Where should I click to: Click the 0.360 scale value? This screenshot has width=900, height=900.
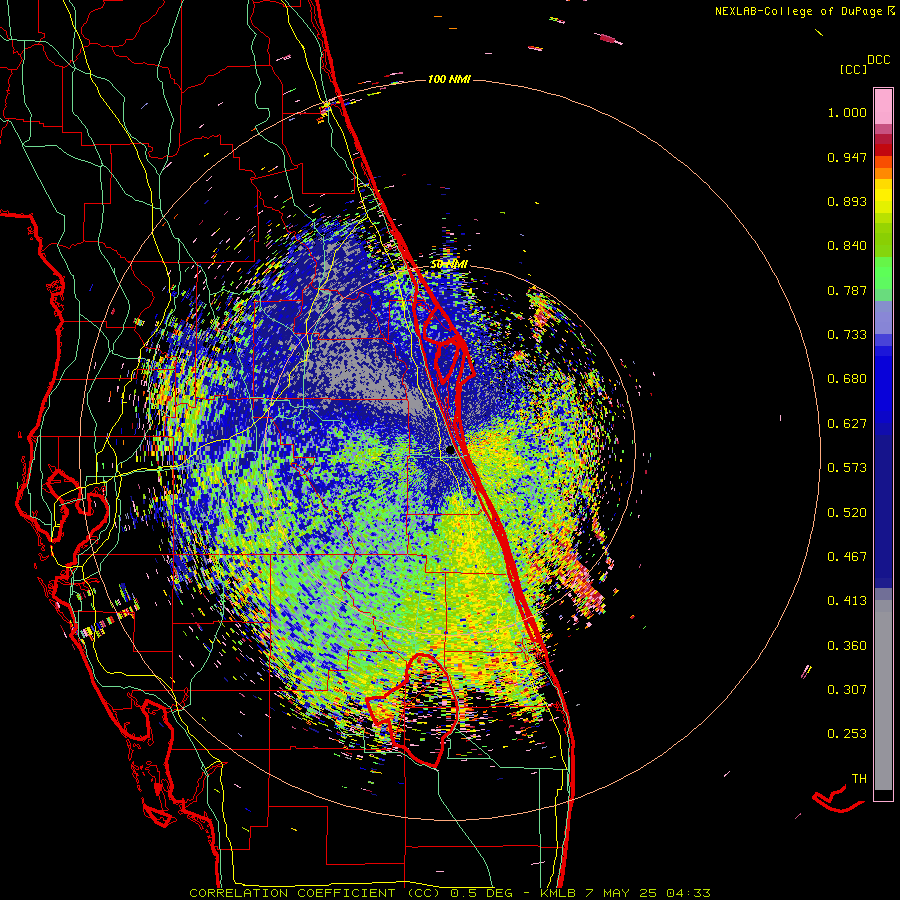click(847, 646)
